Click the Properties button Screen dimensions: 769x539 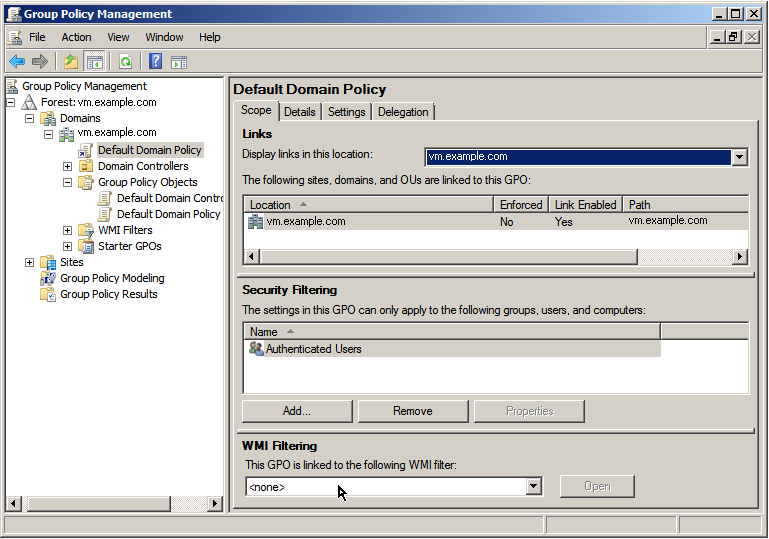[529, 411]
